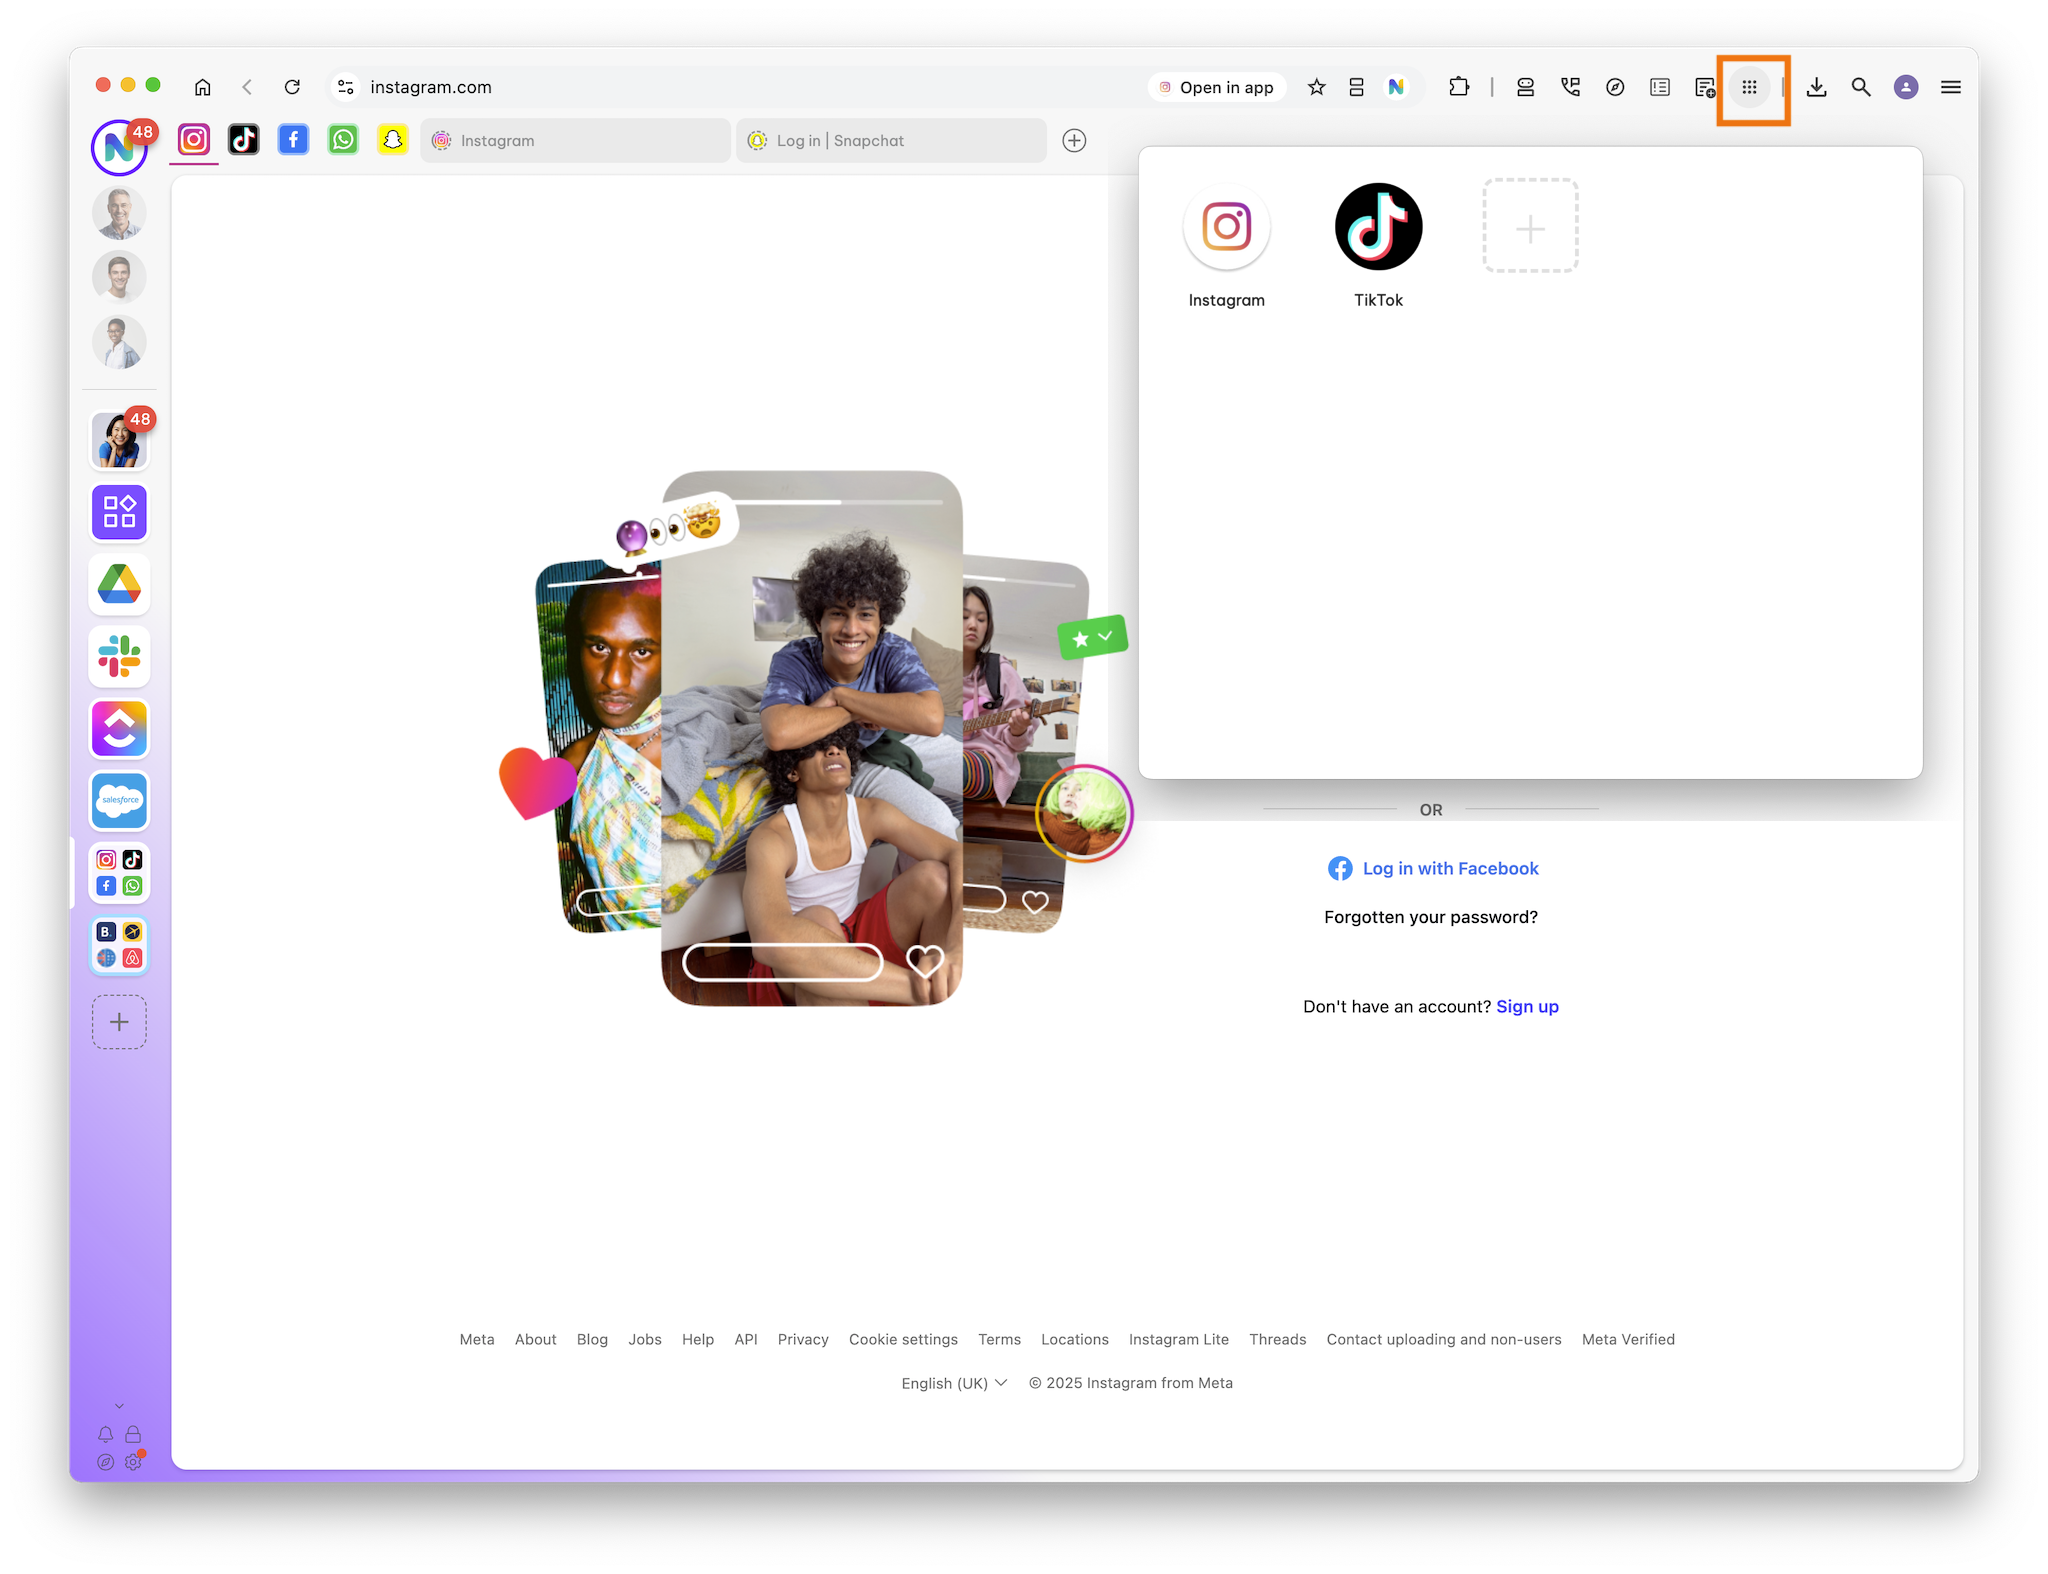Open the reading list panel icon
This screenshot has width=2048, height=1574.
1660,87
